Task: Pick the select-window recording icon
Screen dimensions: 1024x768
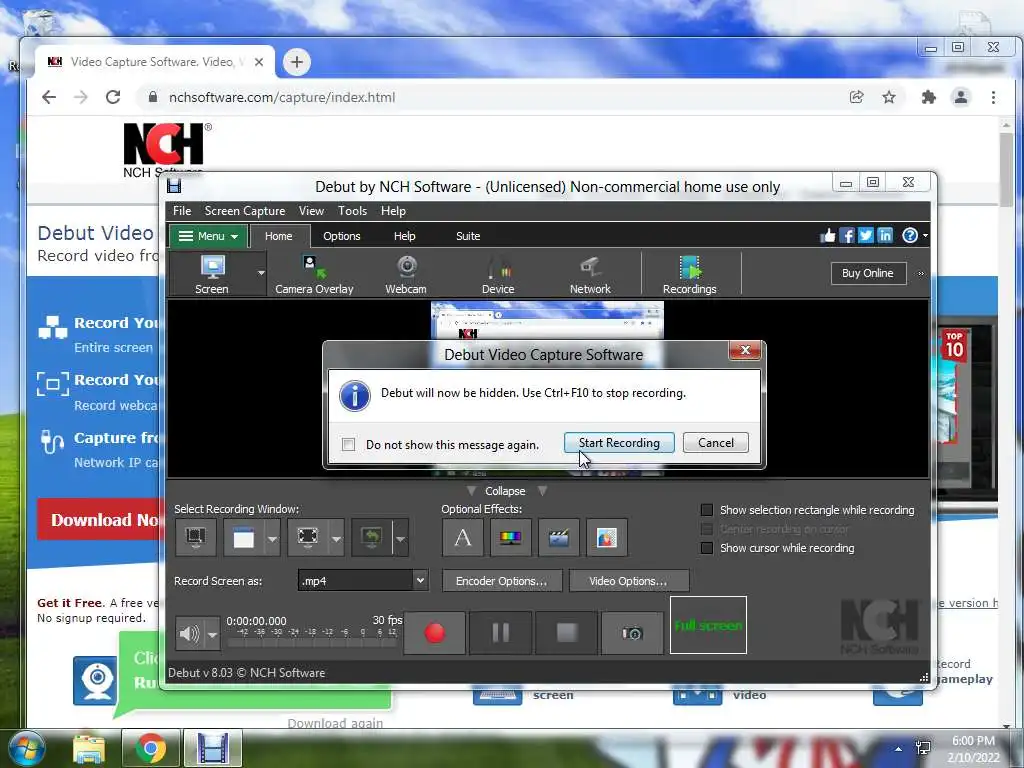Action: (x=244, y=537)
